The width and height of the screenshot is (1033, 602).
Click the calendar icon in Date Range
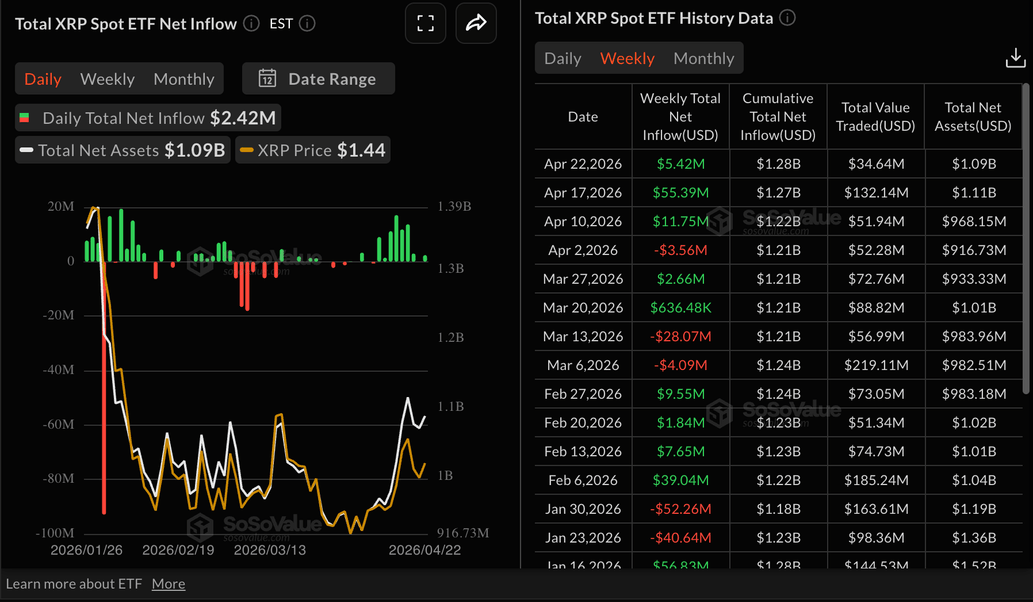(x=267, y=79)
